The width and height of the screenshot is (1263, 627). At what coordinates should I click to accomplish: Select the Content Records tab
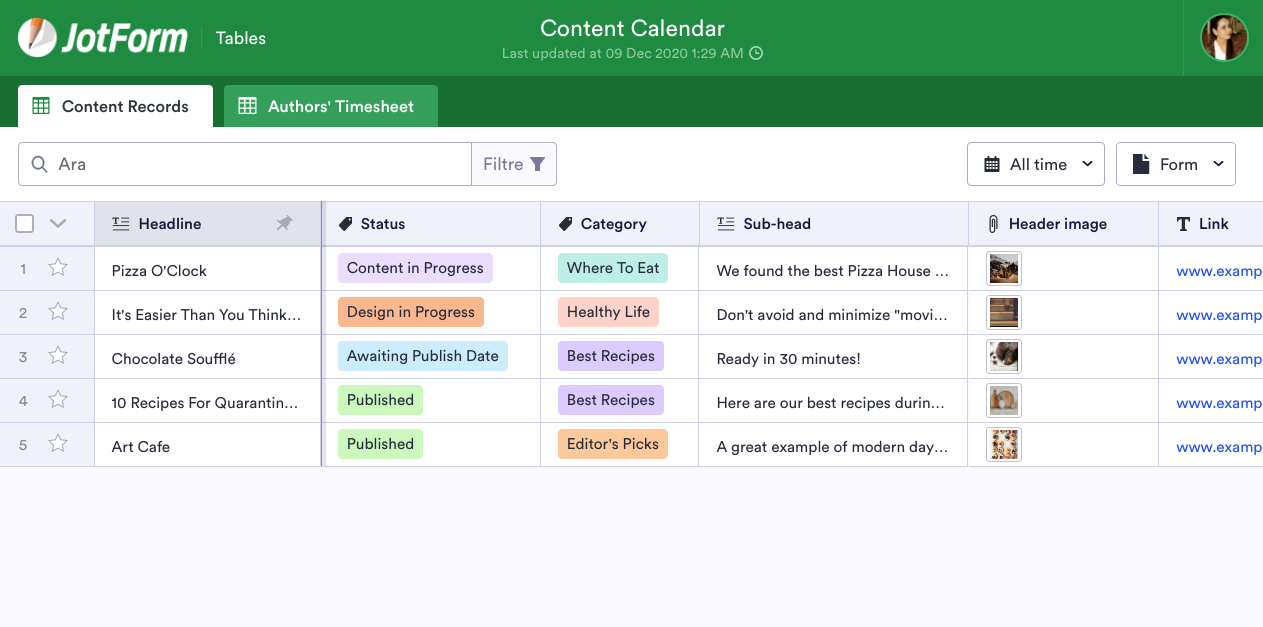coord(115,106)
